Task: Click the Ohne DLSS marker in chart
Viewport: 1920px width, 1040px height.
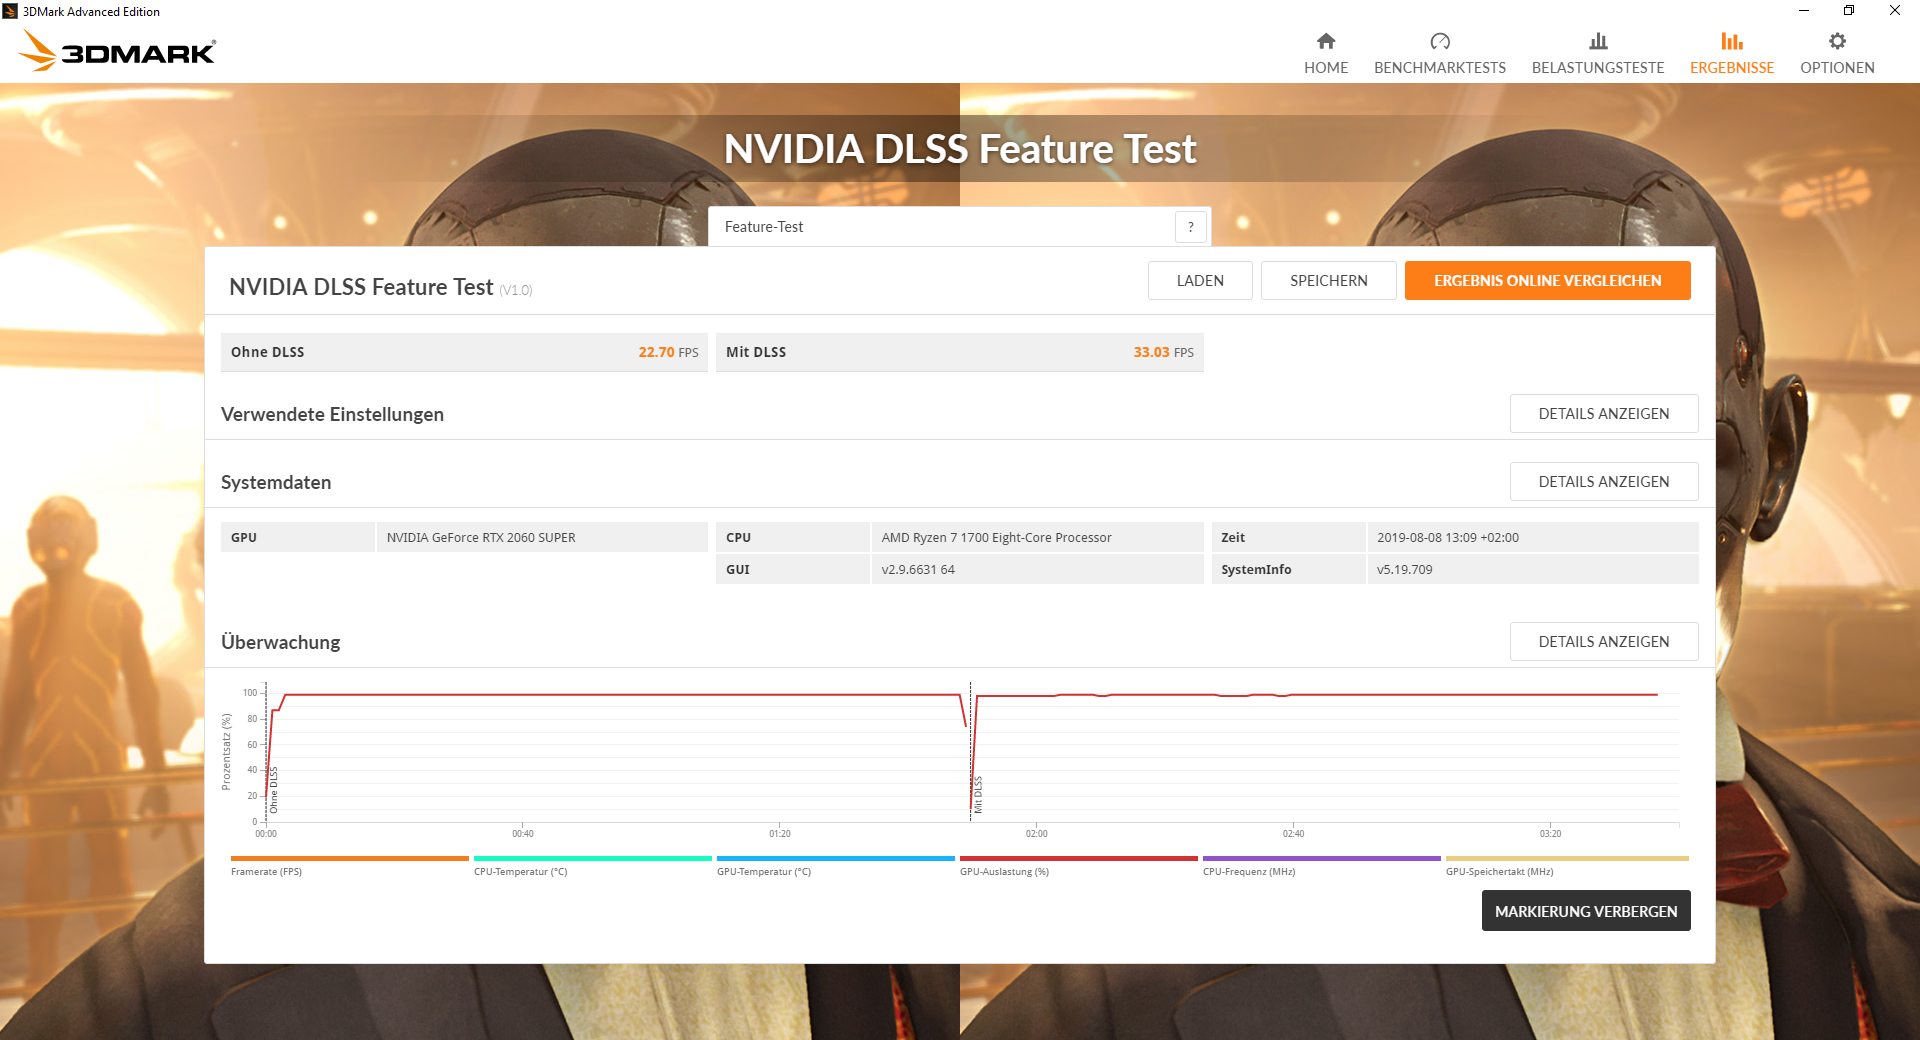Action: click(274, 789)
